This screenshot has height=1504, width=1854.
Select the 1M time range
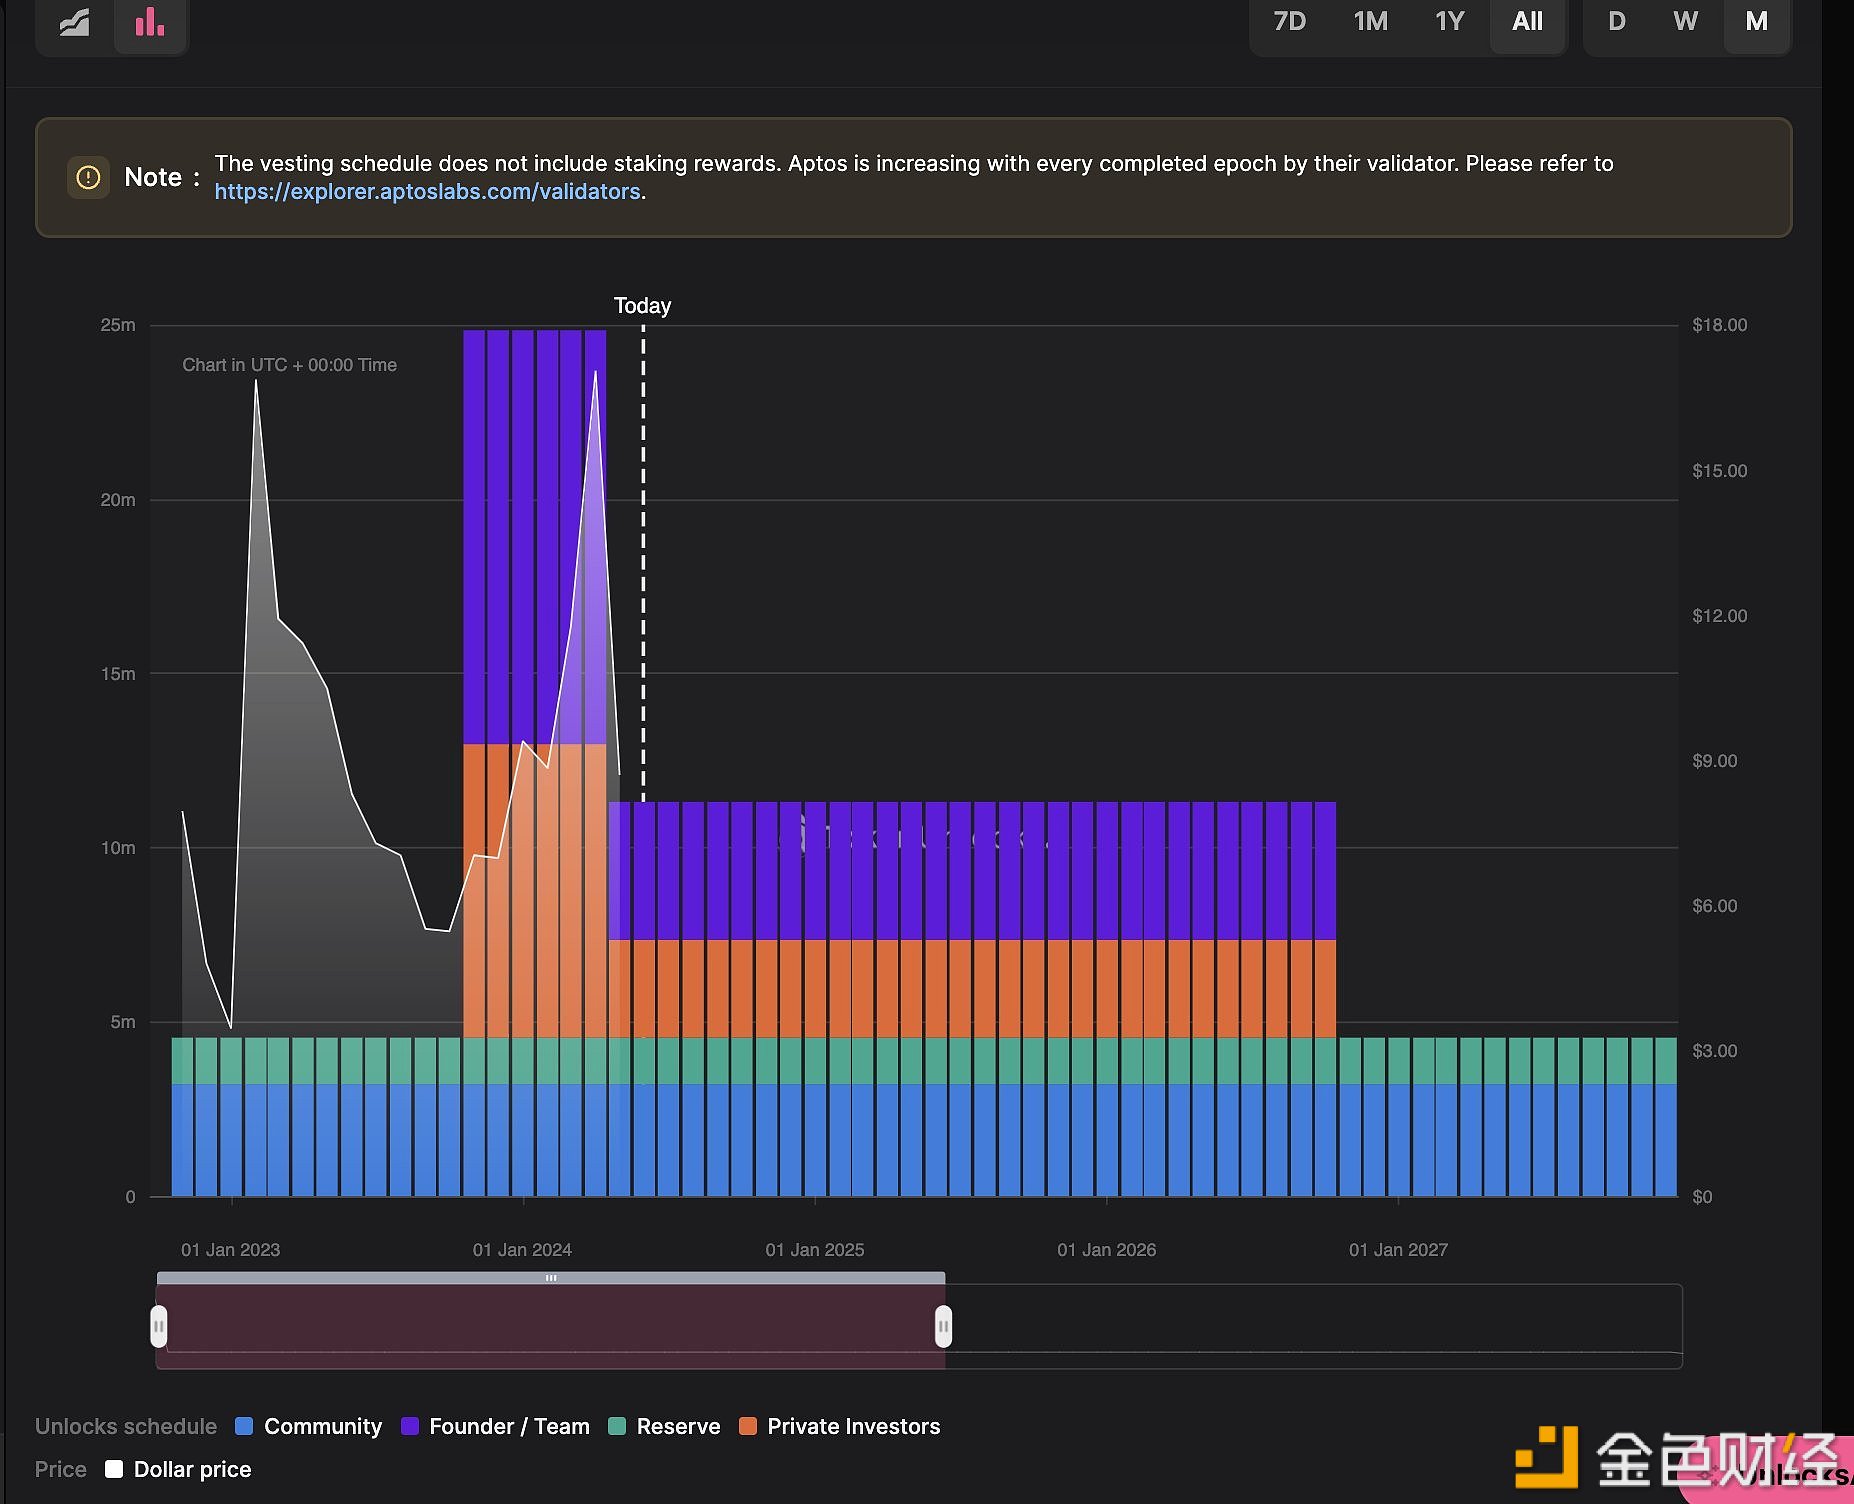point(1370,21)
